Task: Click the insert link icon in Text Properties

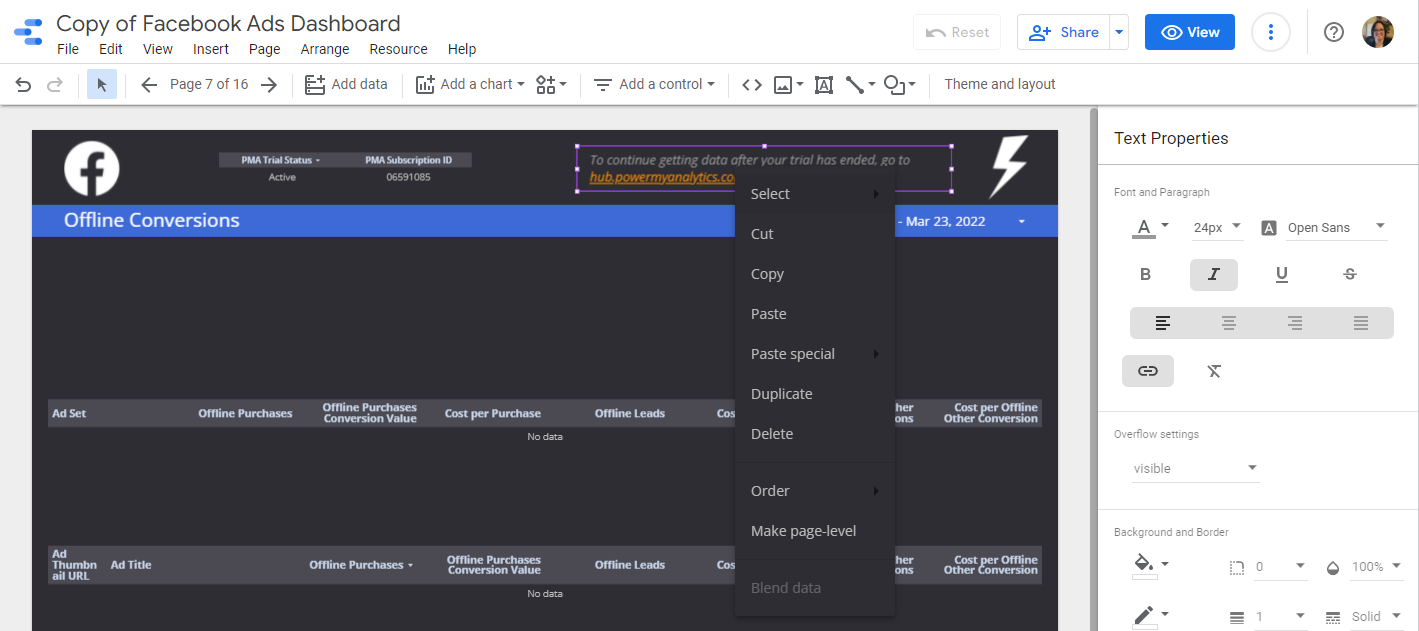Action: pos(1148,371)
